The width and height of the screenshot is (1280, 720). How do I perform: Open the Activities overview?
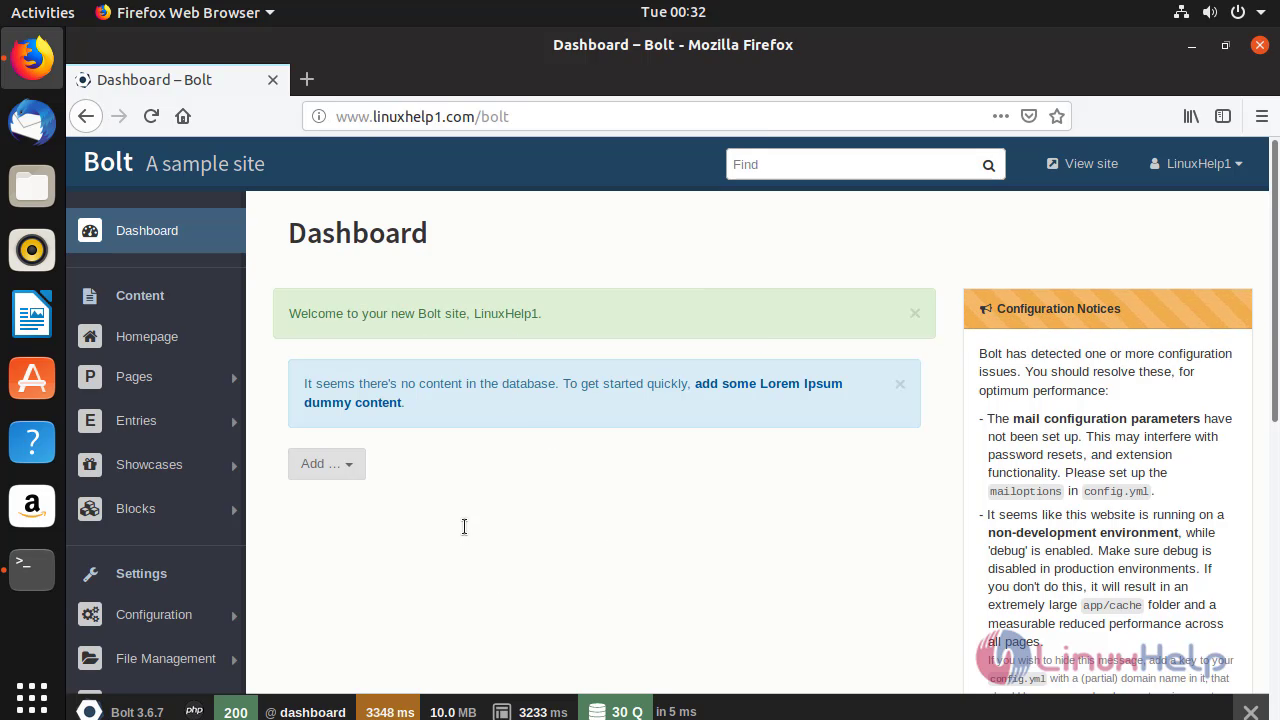coord(42,12)
